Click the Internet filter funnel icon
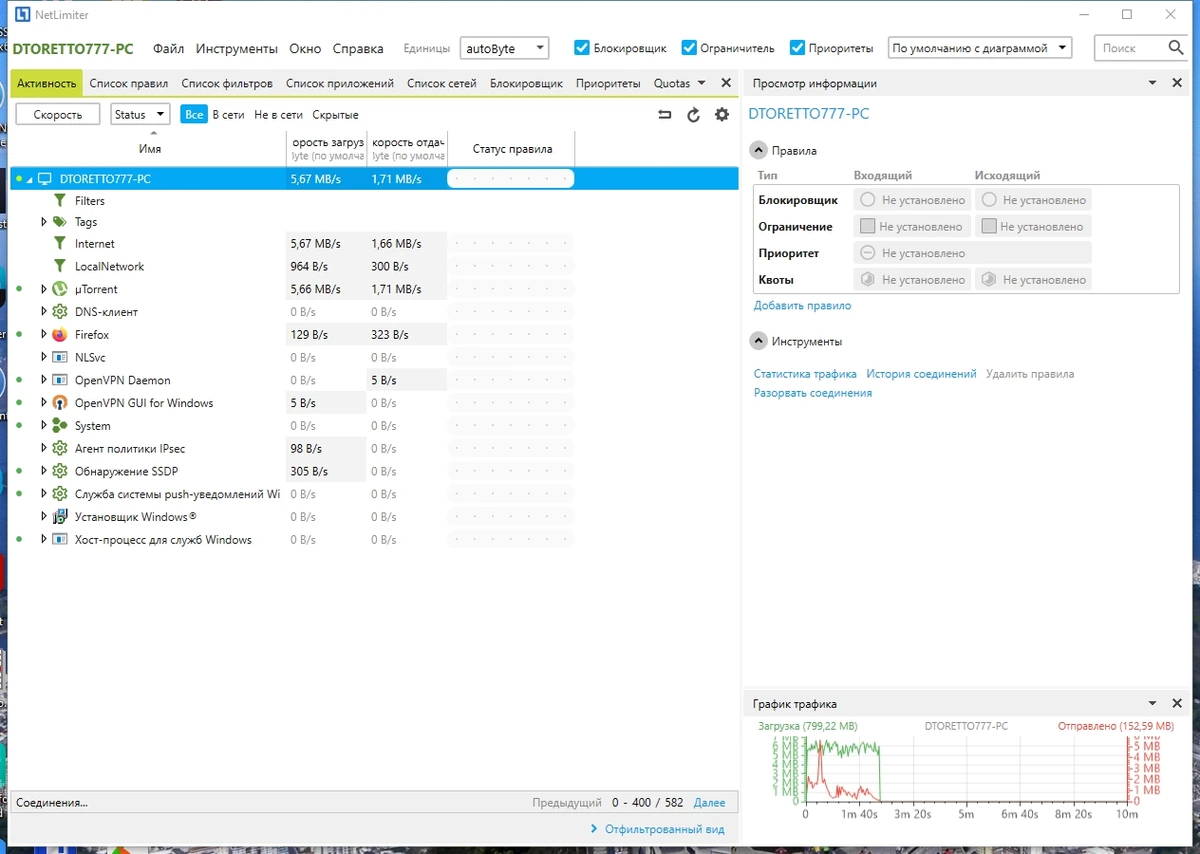The width and height of the screenshot is (1200, 854). pos(60,244)
